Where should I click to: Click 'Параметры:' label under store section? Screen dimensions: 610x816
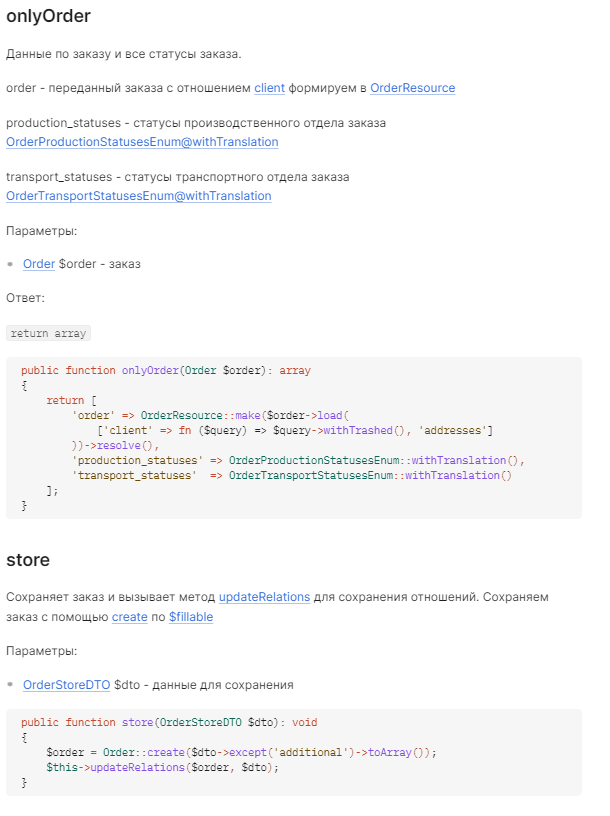(x=42, y=651)
